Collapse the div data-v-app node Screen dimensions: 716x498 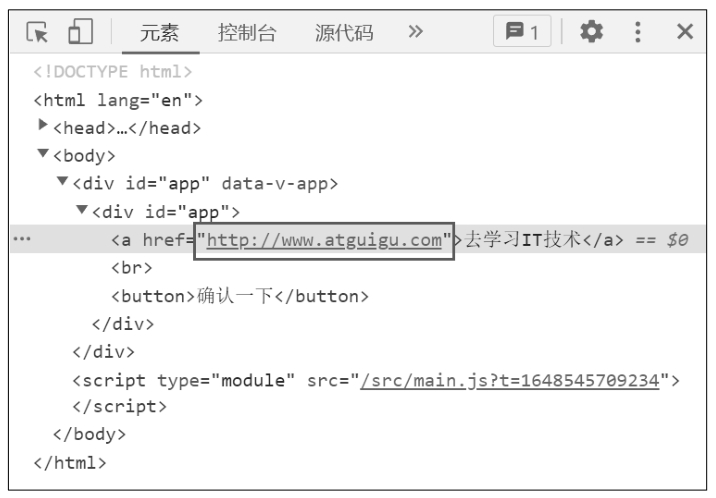(x=62, y=183)
